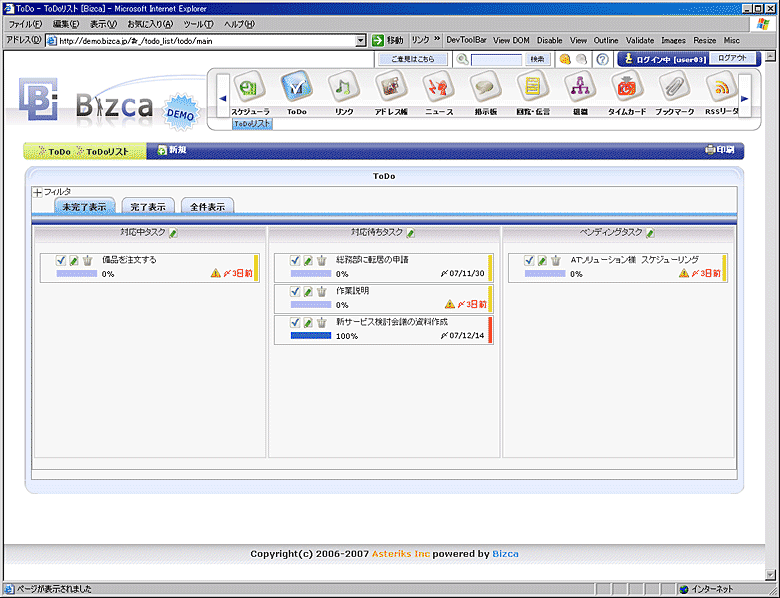Mark 備品を注文する as complete

pyautogui.click(x=61, y=260)
